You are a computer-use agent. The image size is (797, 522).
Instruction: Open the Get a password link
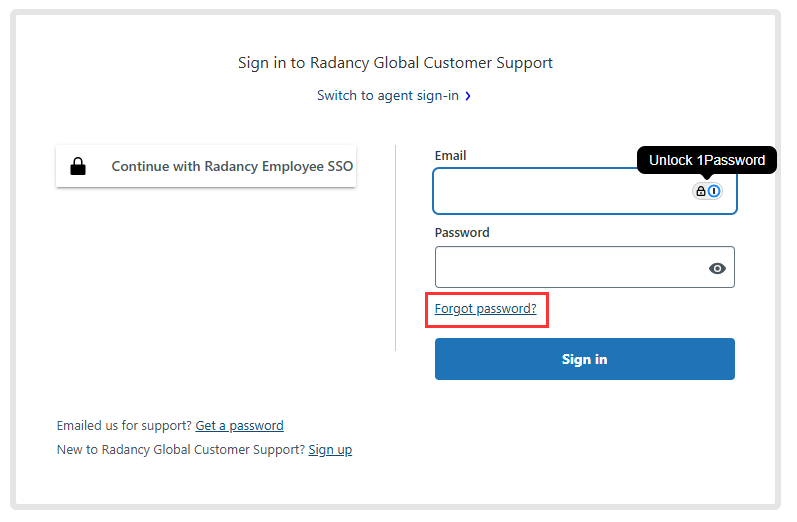tap(239, 425)
